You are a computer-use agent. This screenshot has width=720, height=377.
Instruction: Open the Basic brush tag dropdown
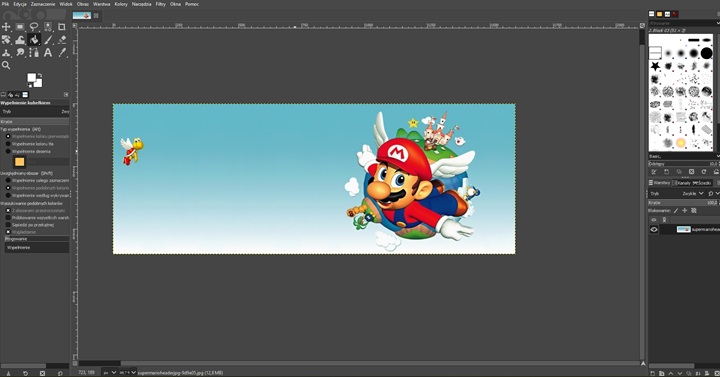click(x=684, y=157)
